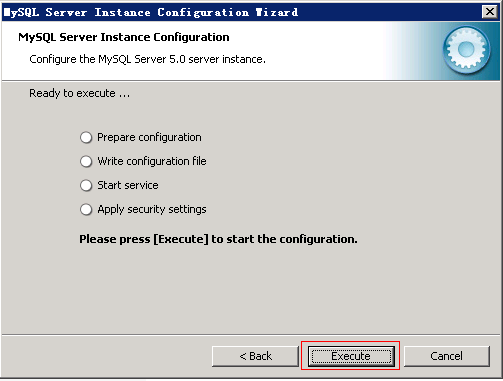503x381 pixels.
Task: Click the Configure MySQL Server 5.0 subtitle
Action: tap(147, 59)
